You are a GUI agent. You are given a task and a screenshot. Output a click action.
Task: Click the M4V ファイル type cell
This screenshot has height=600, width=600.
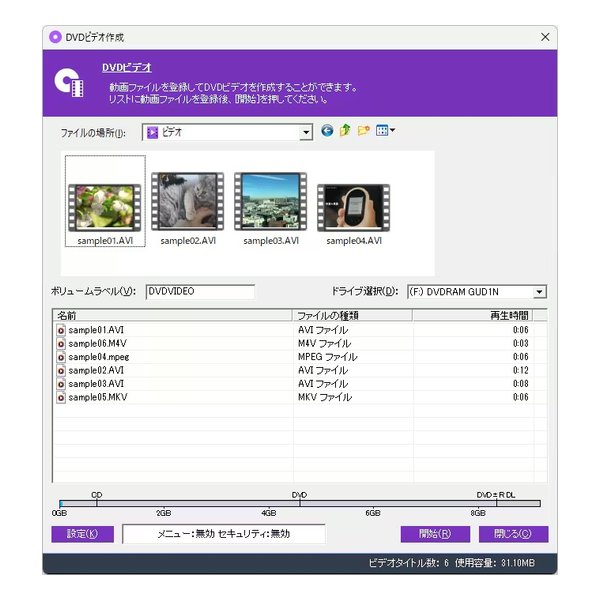point(324,344)
